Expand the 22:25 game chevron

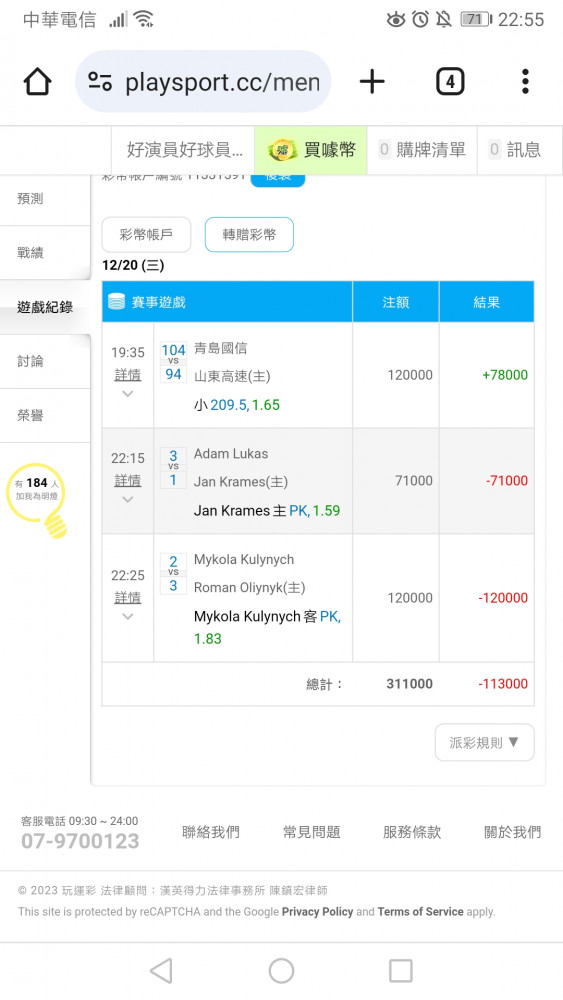point(128,617)
